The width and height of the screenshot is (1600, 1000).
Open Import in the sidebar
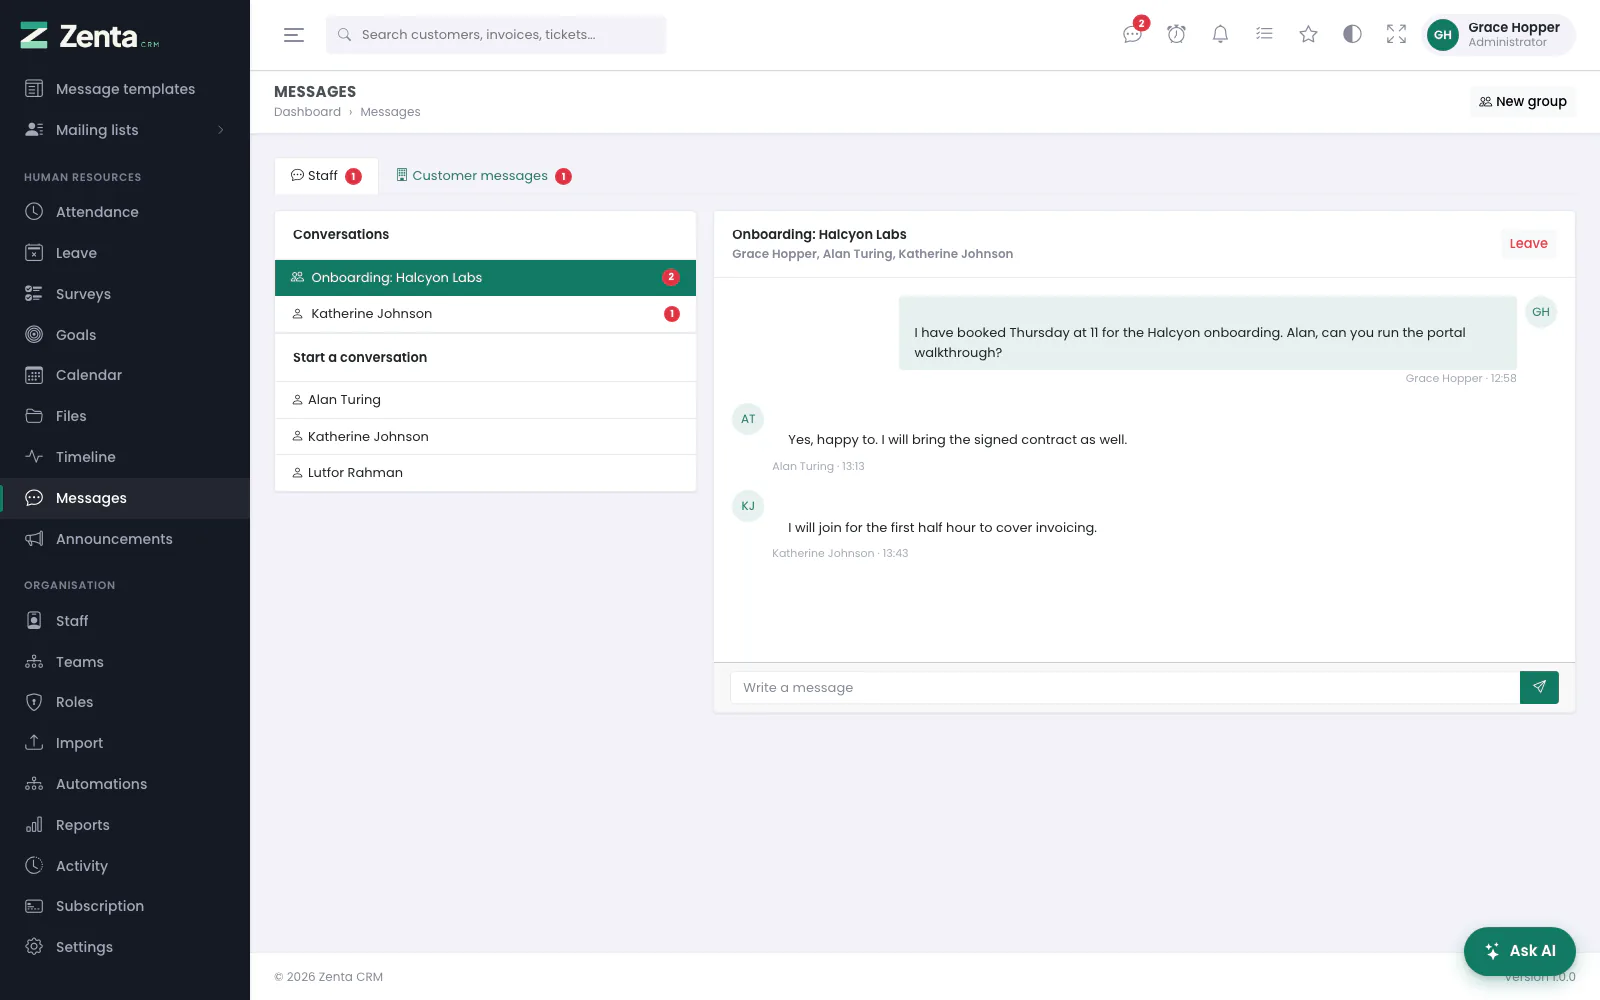(x=125, y=743)
